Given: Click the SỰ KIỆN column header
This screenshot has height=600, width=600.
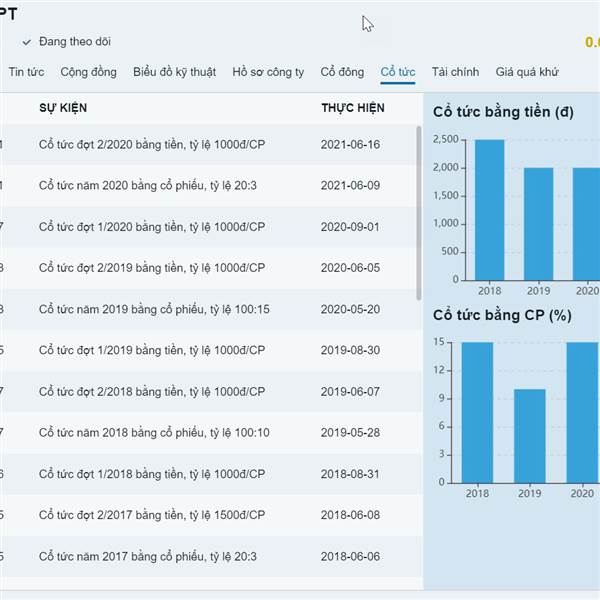Looking at the screenshot, I should pyautogui.click(x=63, y=108).
